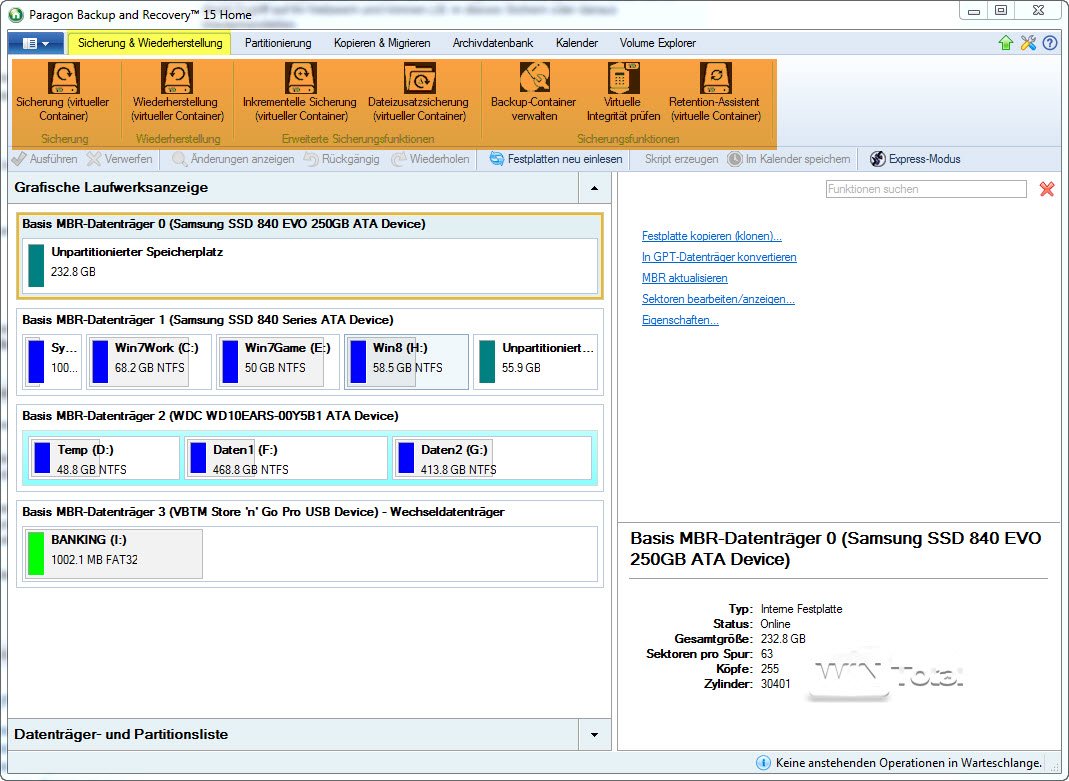This screenshot has height=781, width=1069.
Task: Click the Funktionen suchen search field
Action: [x=925, y=189]
